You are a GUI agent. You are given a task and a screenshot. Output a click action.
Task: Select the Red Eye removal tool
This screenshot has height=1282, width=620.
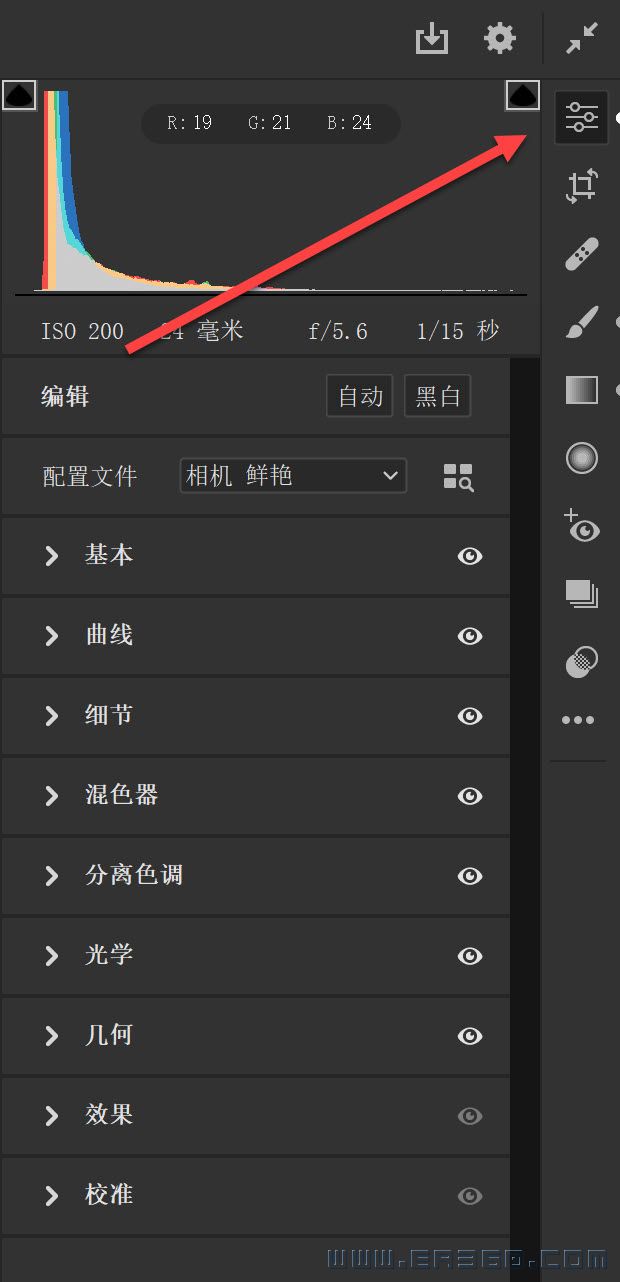pos(581,526)
